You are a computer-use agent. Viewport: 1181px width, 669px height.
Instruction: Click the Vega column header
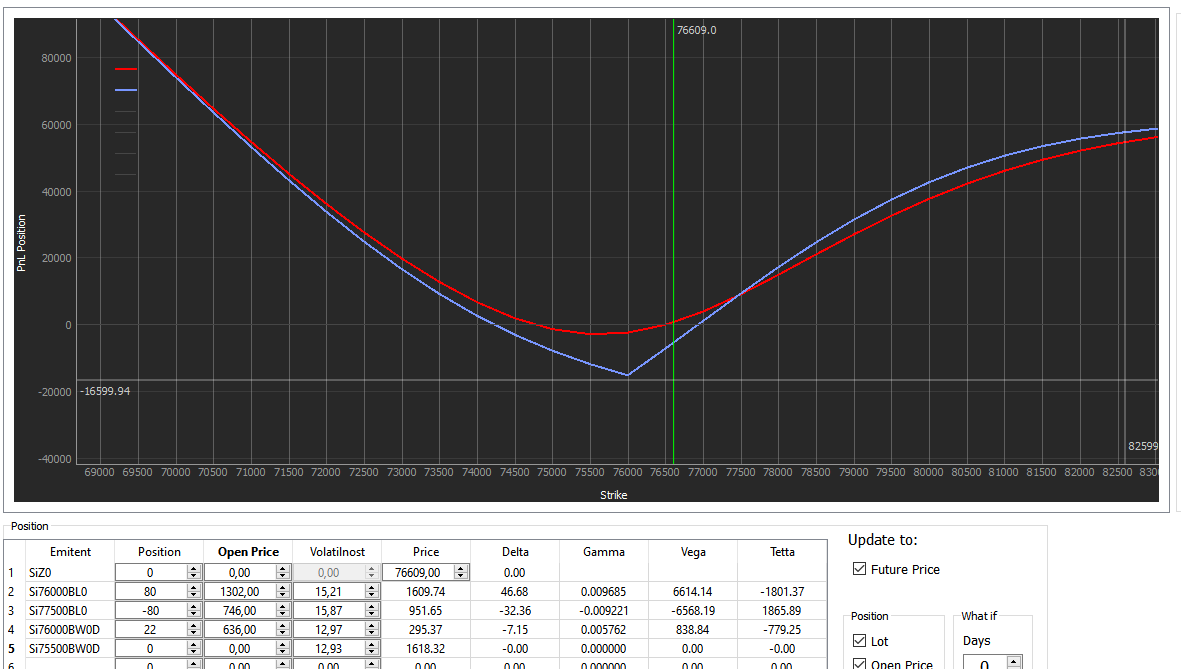(x=693, y=551)
